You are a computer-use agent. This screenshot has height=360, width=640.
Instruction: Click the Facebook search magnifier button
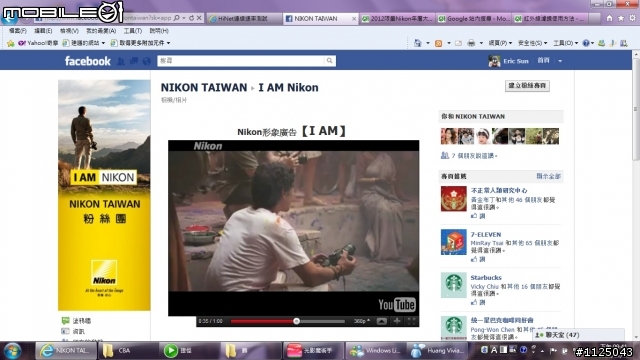(x=329, y=61)
